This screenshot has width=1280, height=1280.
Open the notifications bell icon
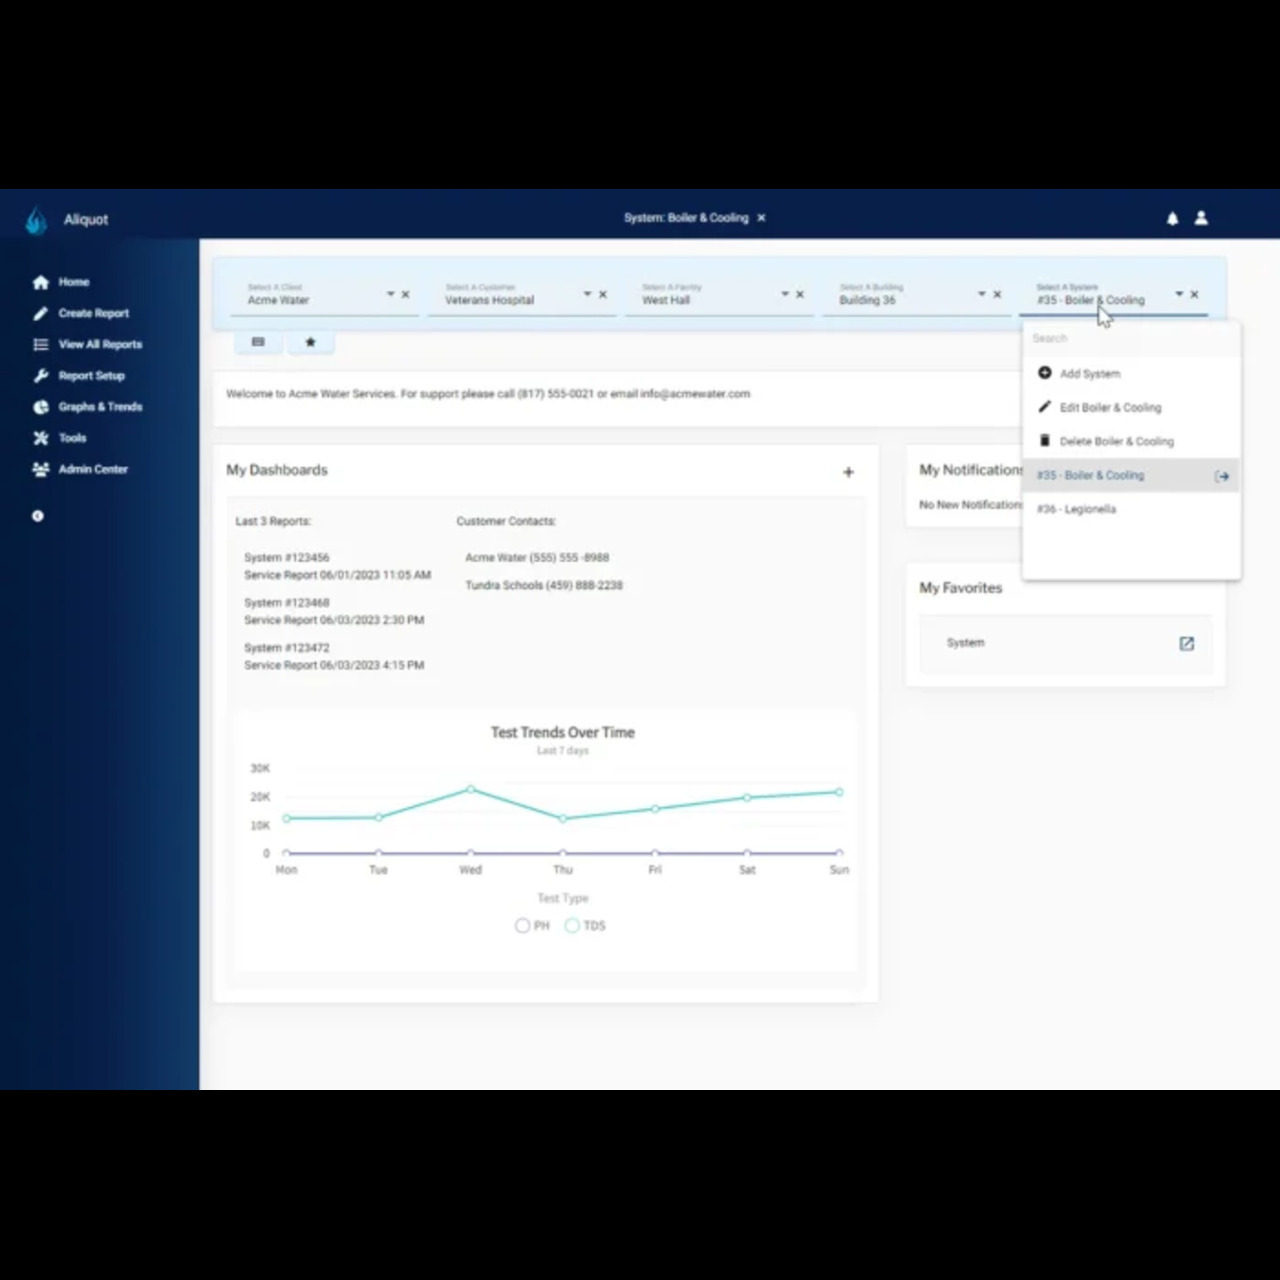(1172, 218)
